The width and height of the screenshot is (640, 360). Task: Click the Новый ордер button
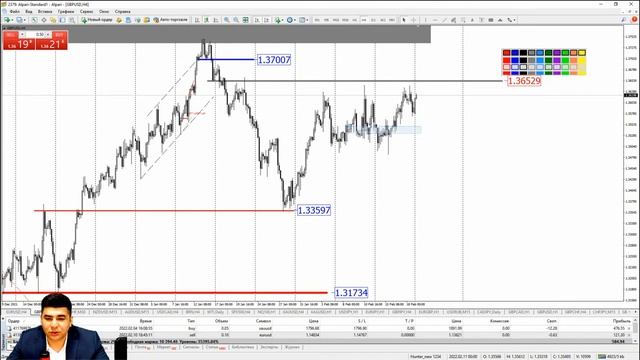pos(97,20)
